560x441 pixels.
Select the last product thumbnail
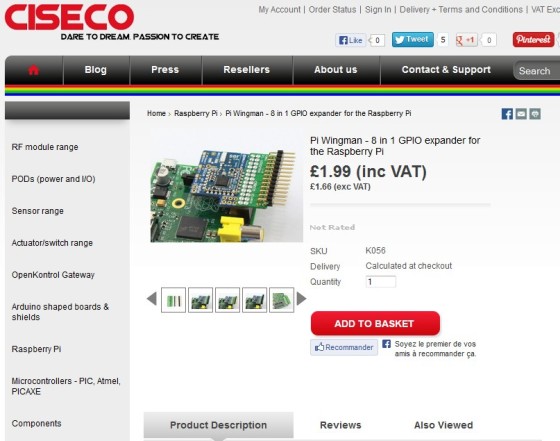pyautogui.click(x=281, y=300)
